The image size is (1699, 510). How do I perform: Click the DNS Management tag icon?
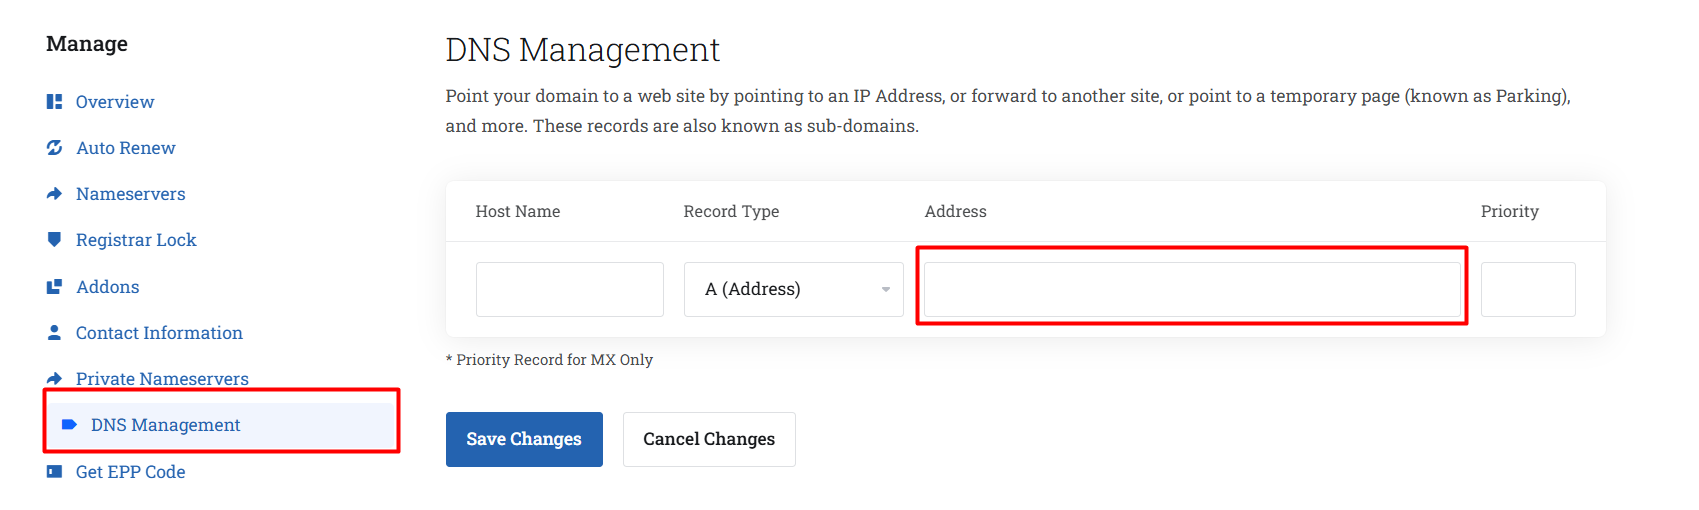click(69, 425)
